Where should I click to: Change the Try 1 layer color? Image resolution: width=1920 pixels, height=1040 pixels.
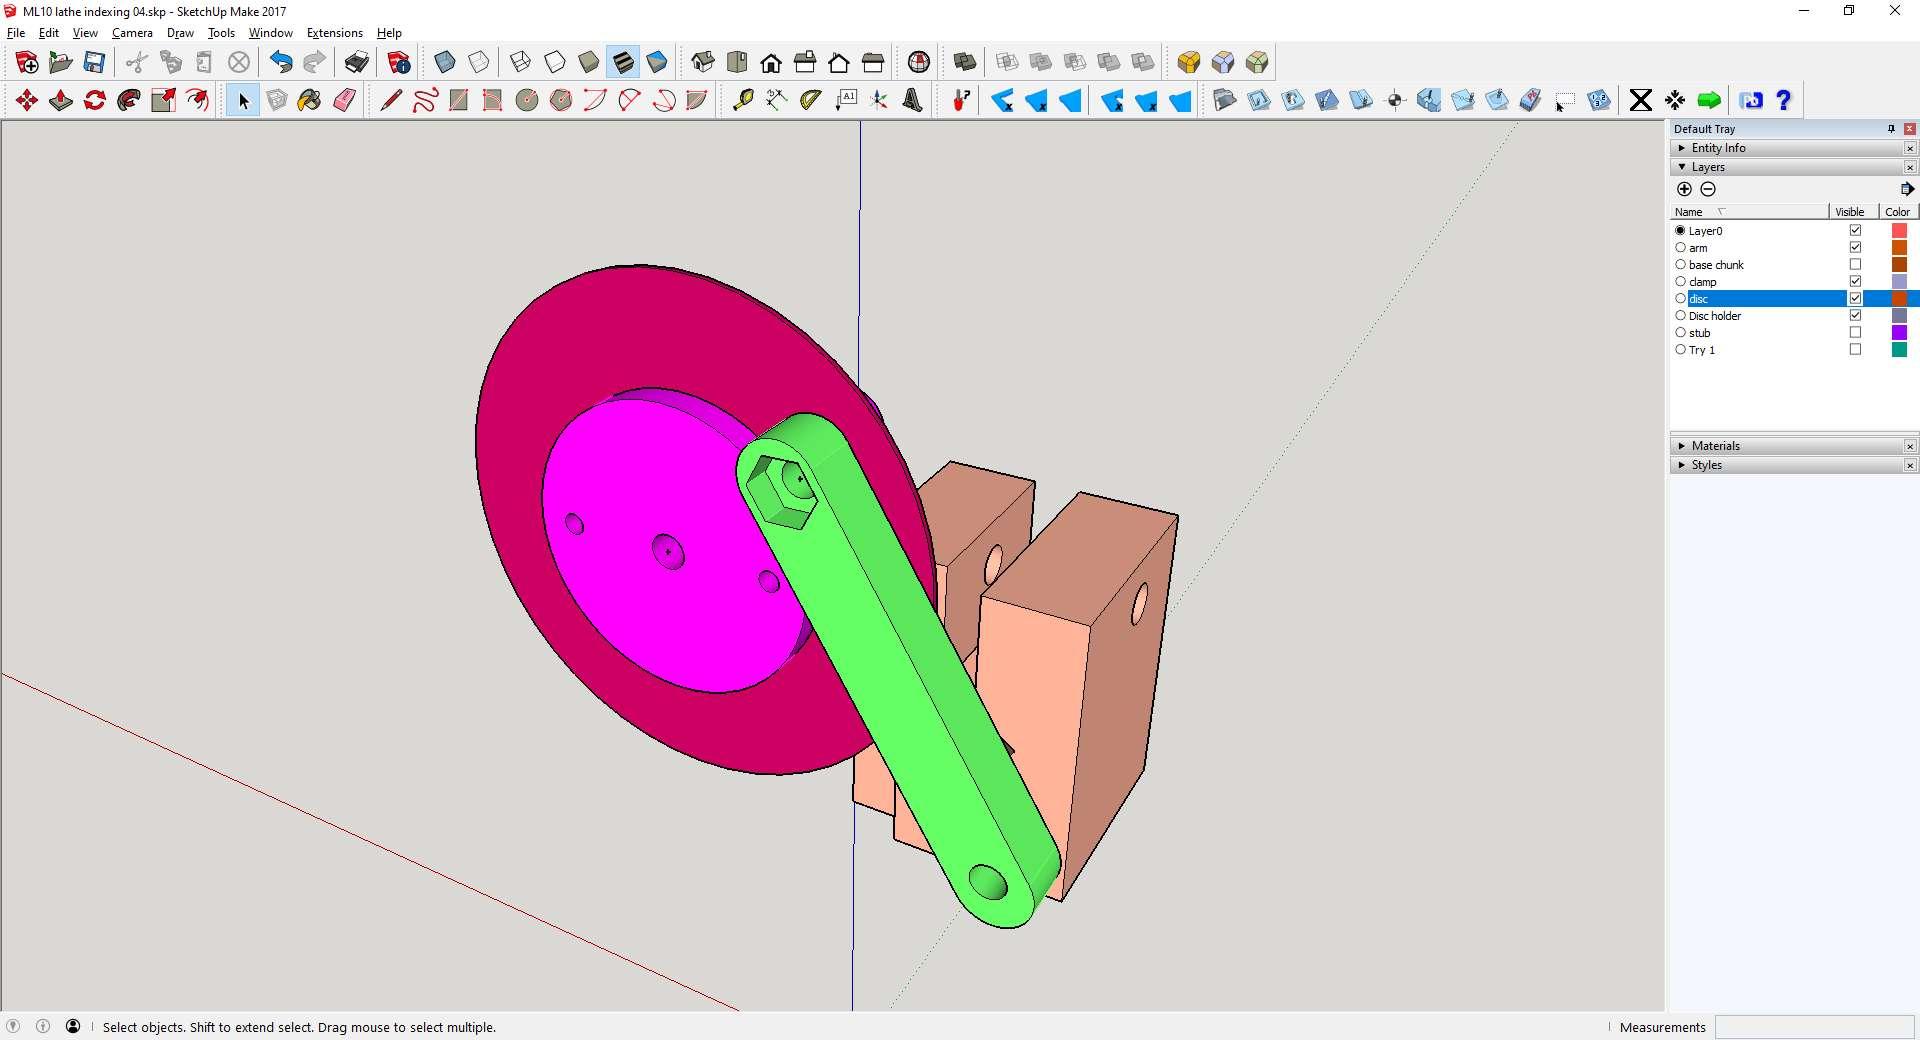coord(1899,350)
